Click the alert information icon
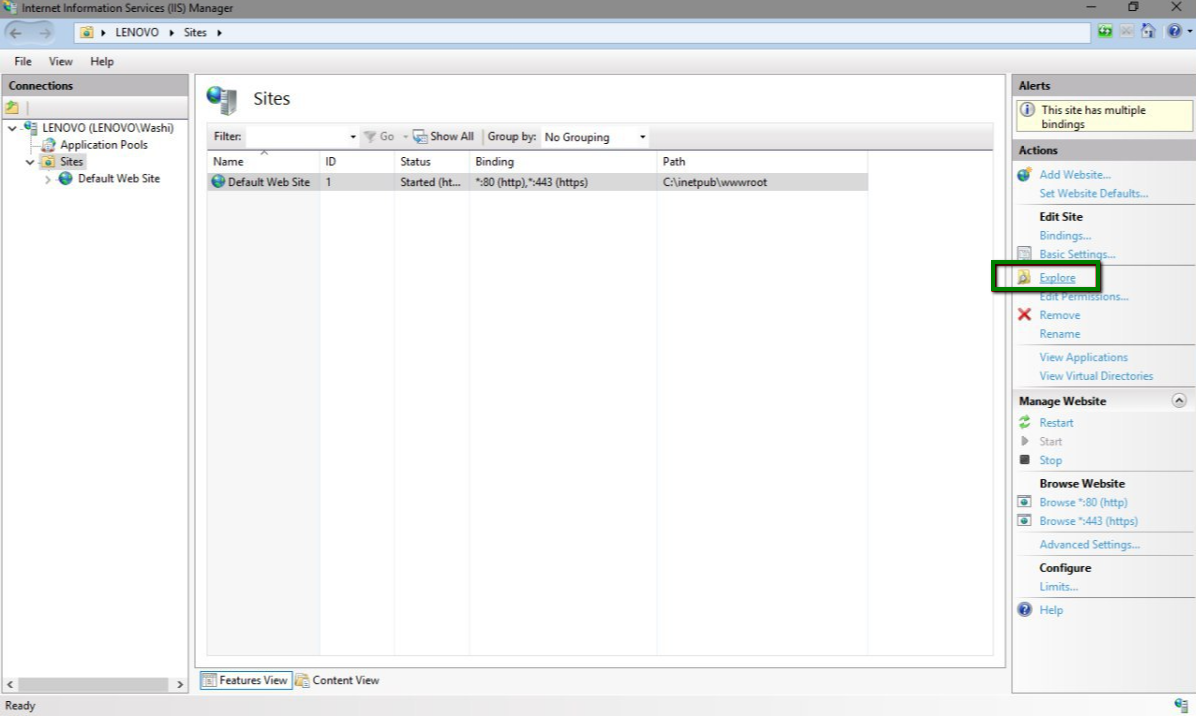Viewport: 1196px width, 716px height. tap(1027, 110)
